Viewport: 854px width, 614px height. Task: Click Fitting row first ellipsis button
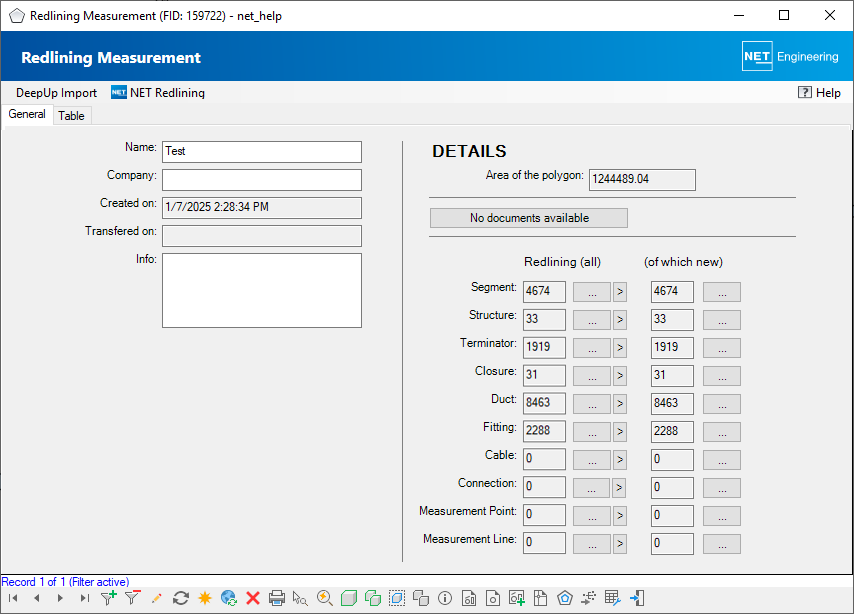pyautogui.click(x=592, y=431)
